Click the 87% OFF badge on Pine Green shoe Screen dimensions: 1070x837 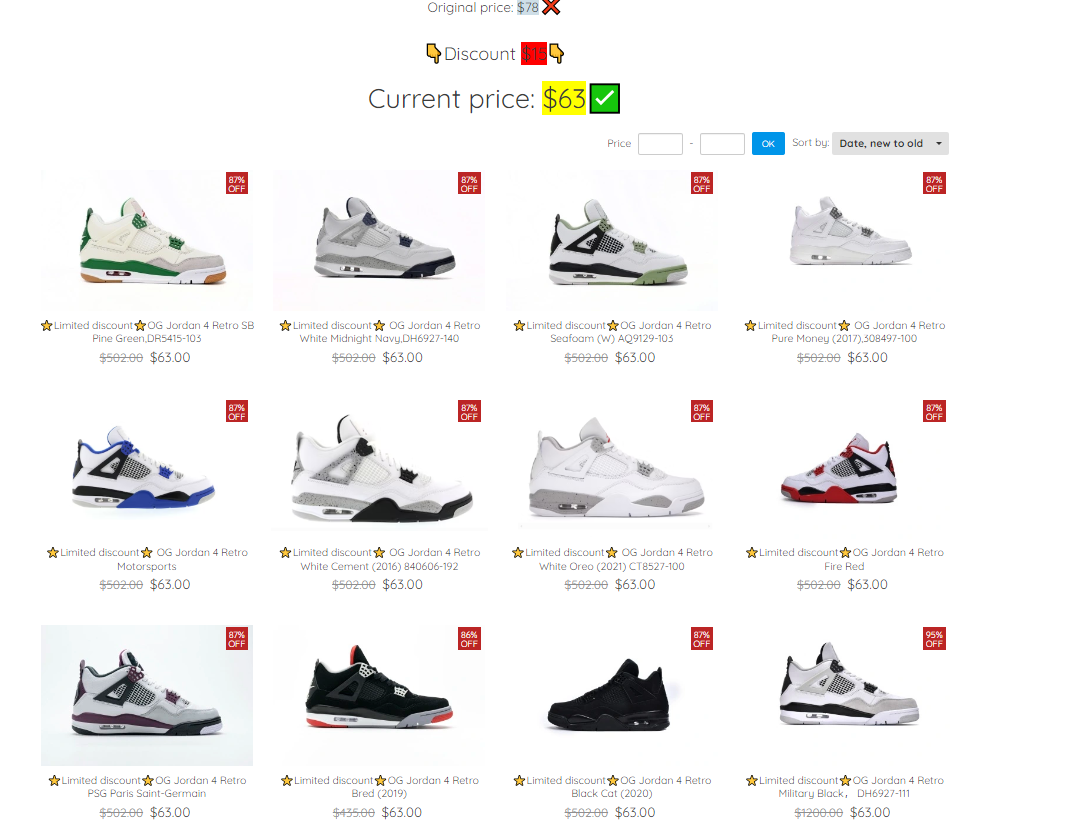(237, 183)
